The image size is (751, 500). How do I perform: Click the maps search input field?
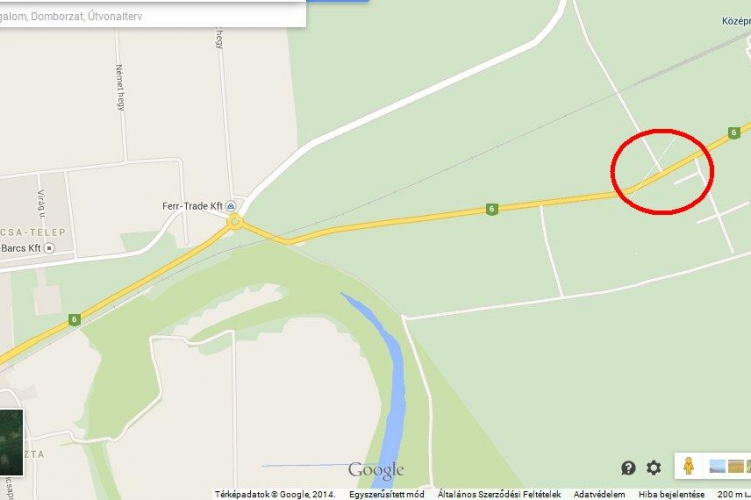tap(151, 16)
